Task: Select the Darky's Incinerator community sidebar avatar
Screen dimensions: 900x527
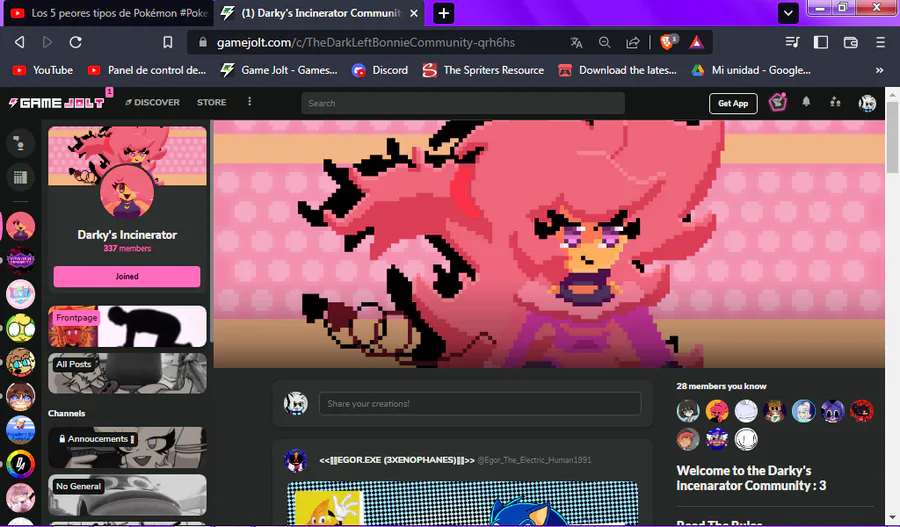Action: [21, 226]
